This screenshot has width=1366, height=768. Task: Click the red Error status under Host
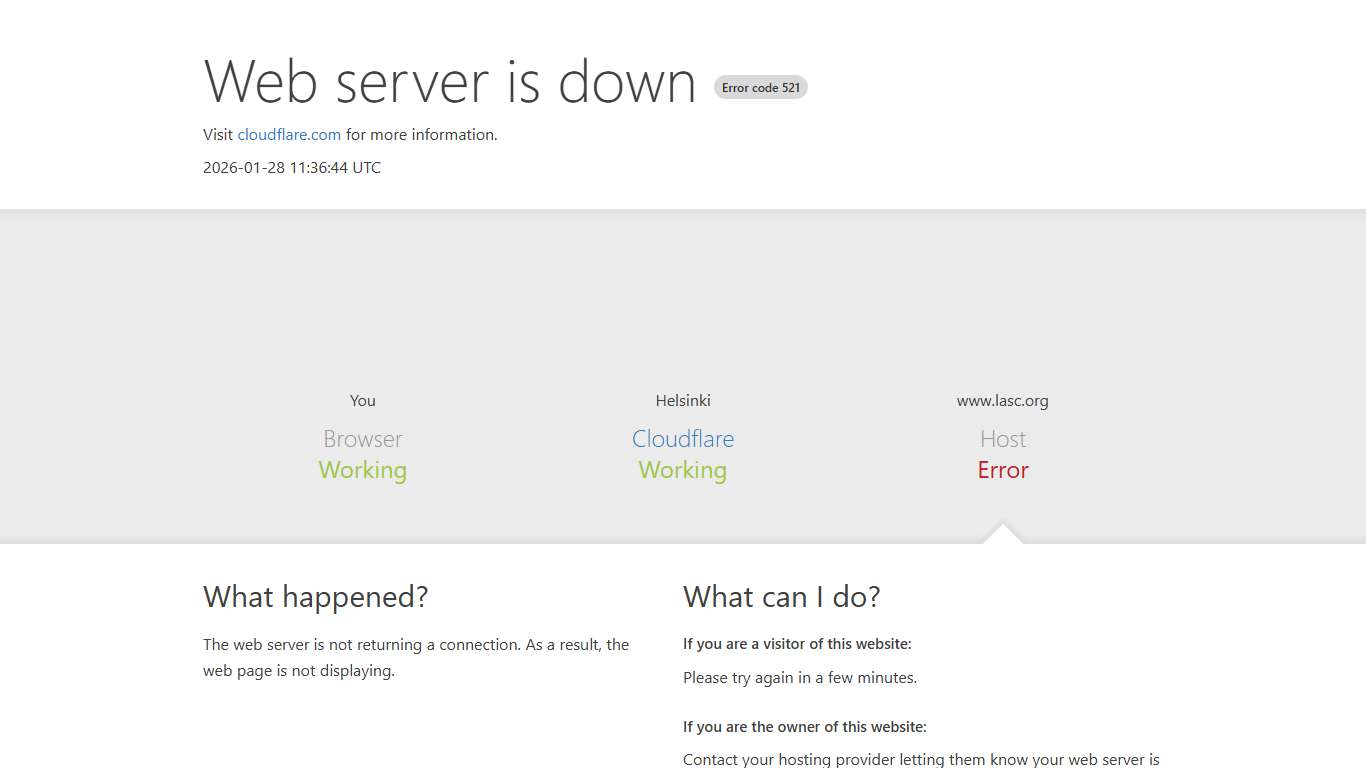click(x=1002, y=470)
